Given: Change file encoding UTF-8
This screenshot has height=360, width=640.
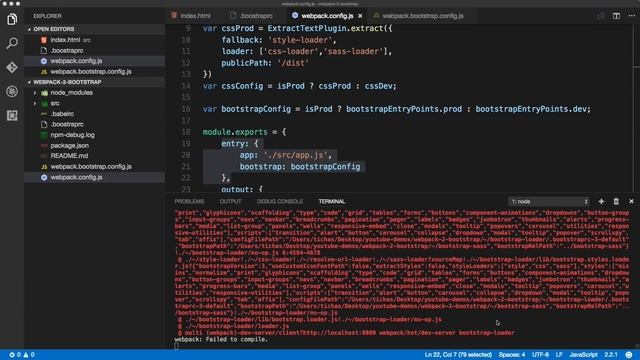Looking at the screenshot, I should tap(540, 355).
